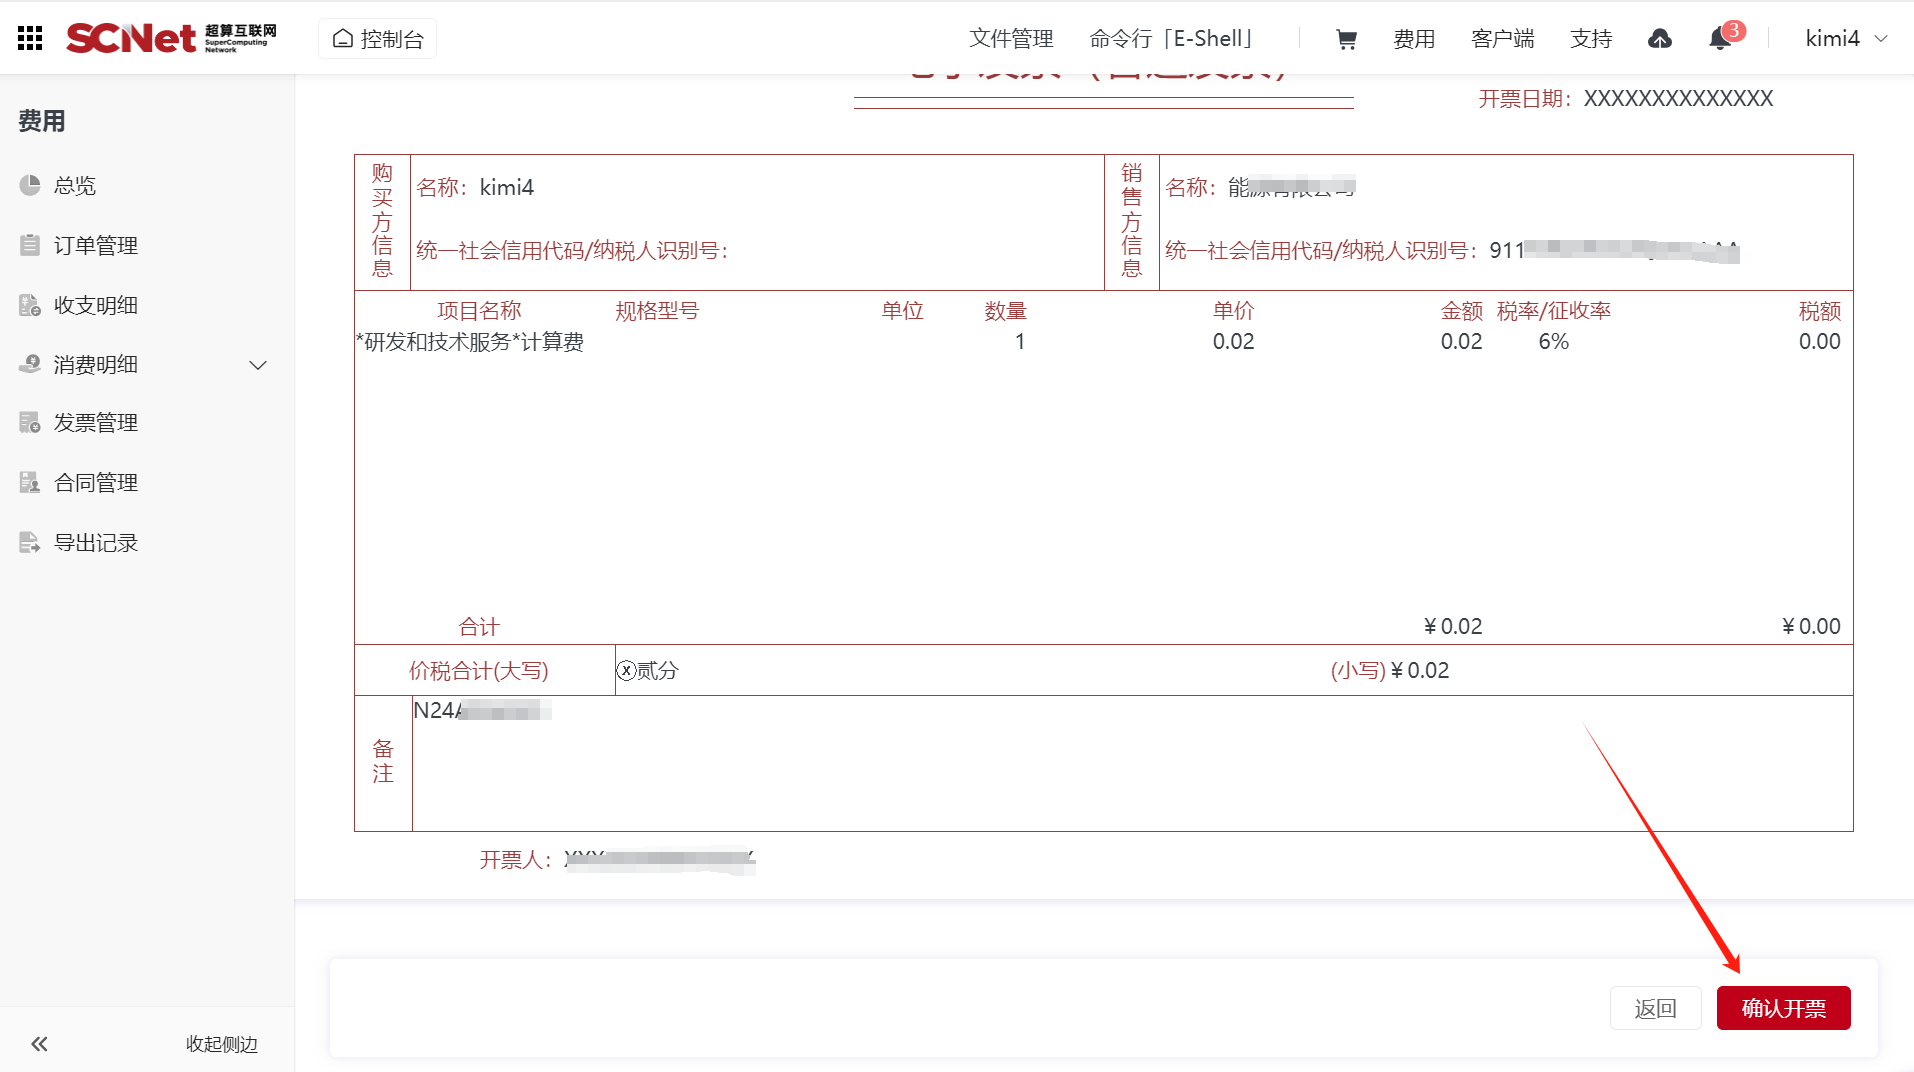Collapse sidebar using double-arrow icon
The width and height of the screenshot is (1914, 1072).
[39, 1044]
